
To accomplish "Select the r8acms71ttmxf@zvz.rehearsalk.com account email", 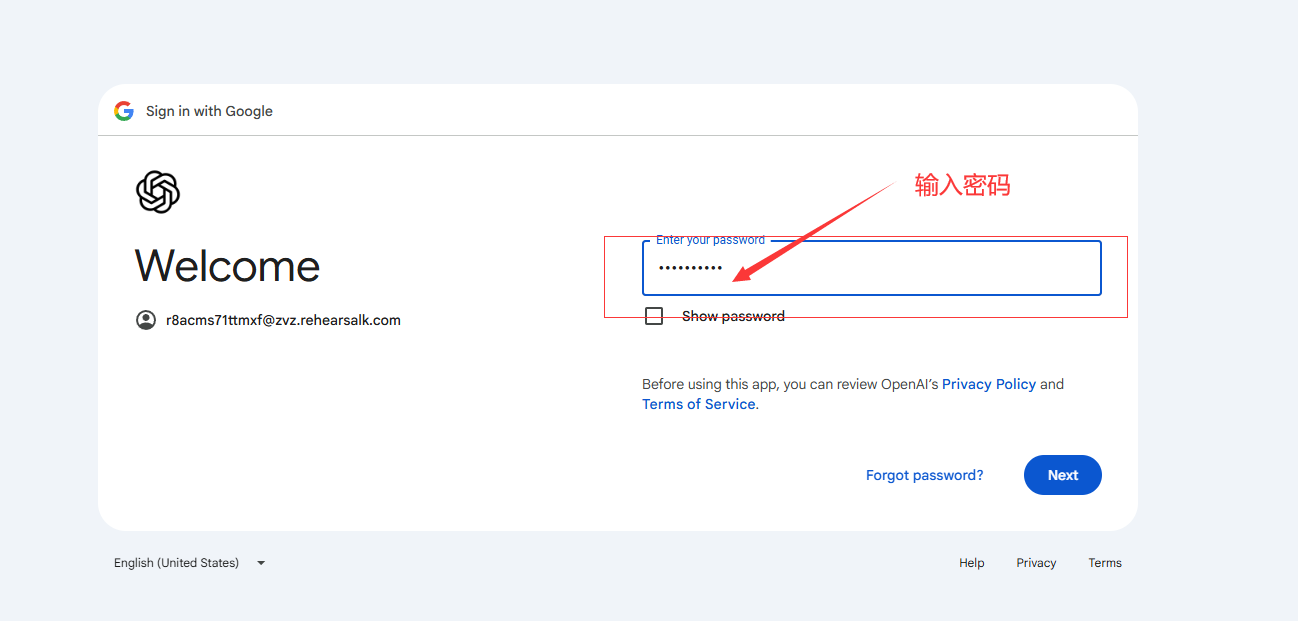I will click(x=283, y=320).
